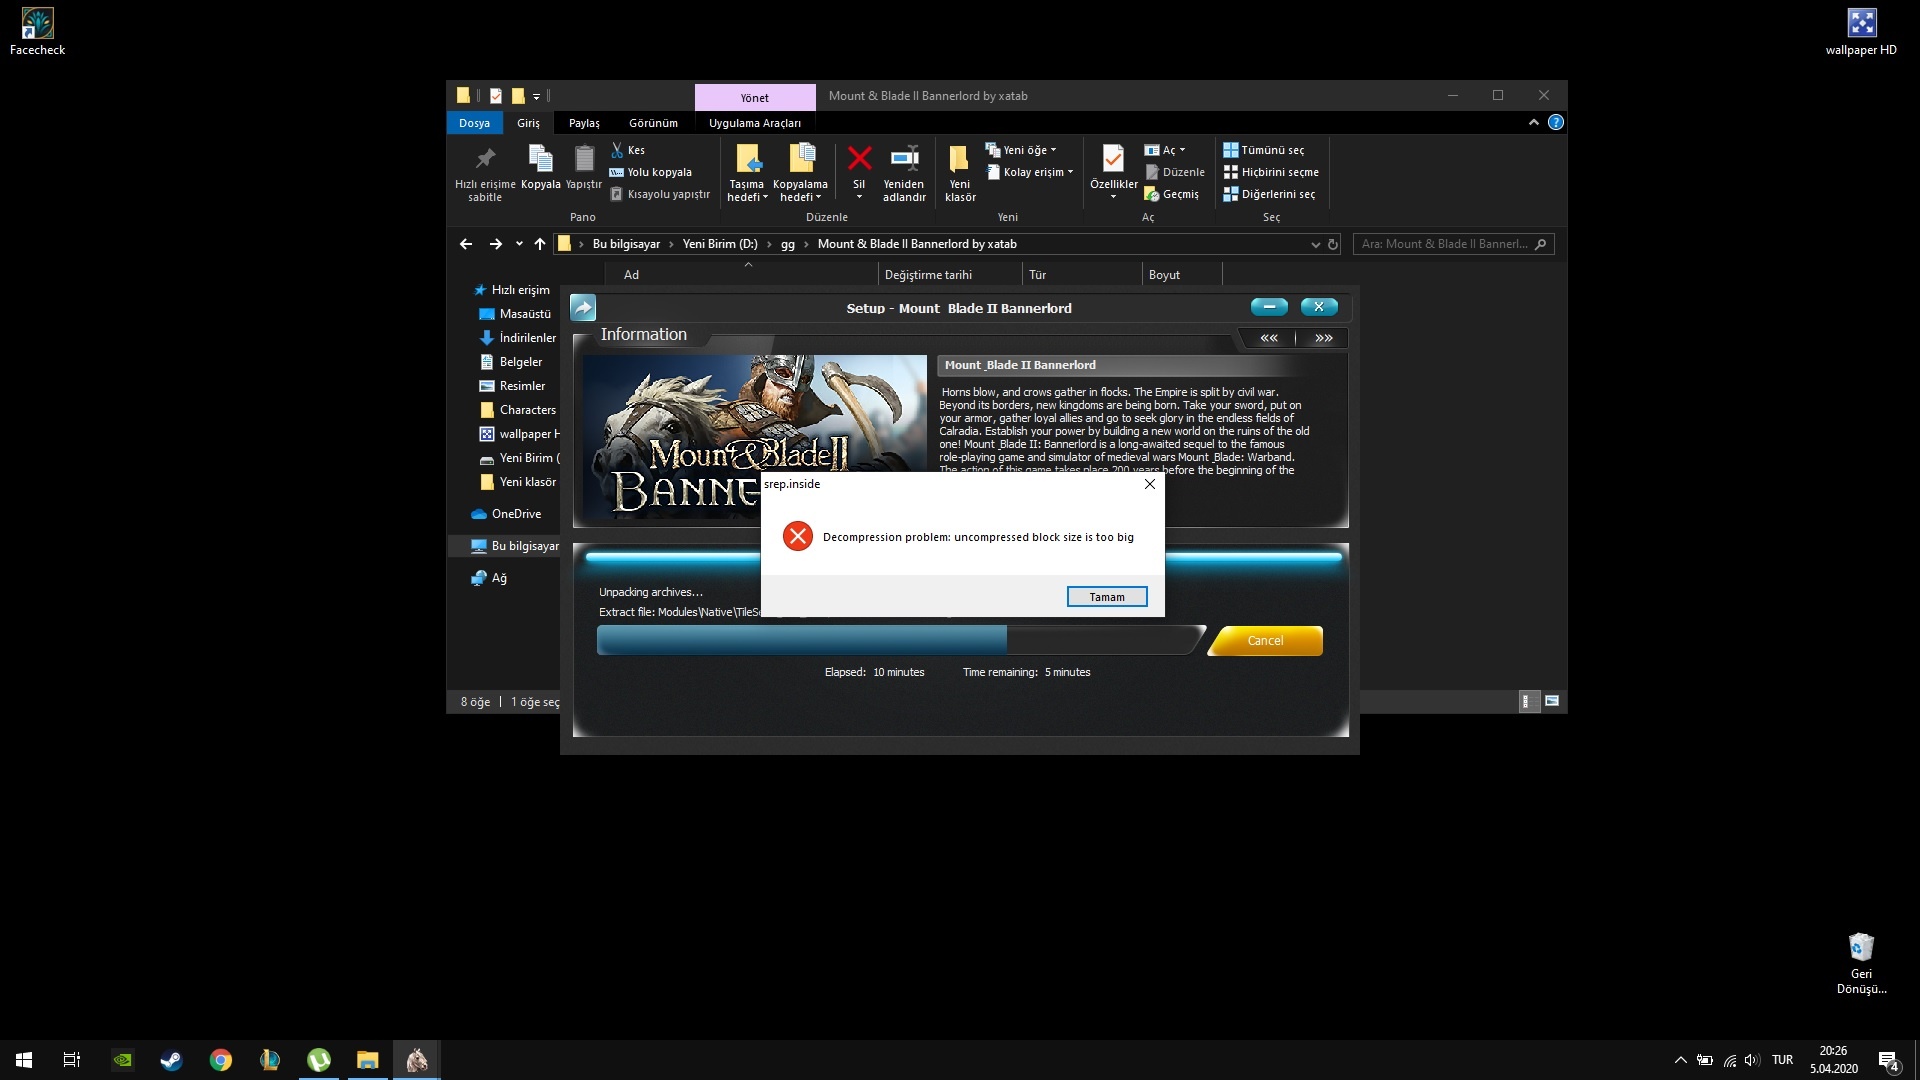Switch to the Giriş ribbon tab
1920x1080 pixels.
click(x=528, y=123)
